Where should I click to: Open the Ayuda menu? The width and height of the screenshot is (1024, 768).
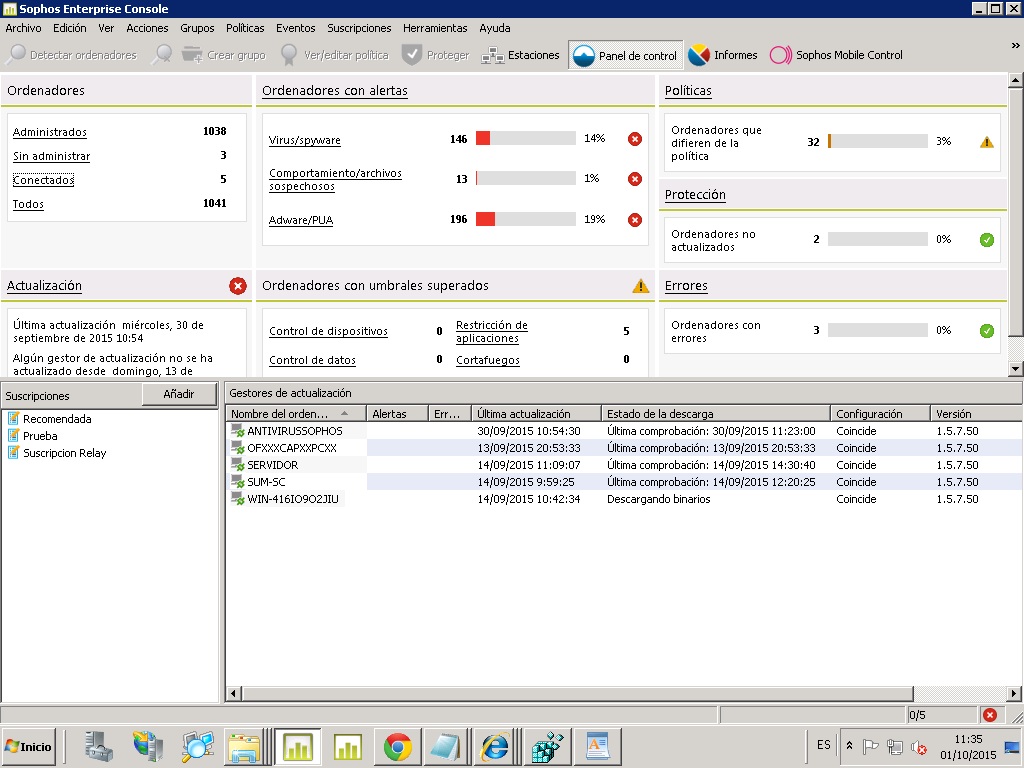(494, 28)
